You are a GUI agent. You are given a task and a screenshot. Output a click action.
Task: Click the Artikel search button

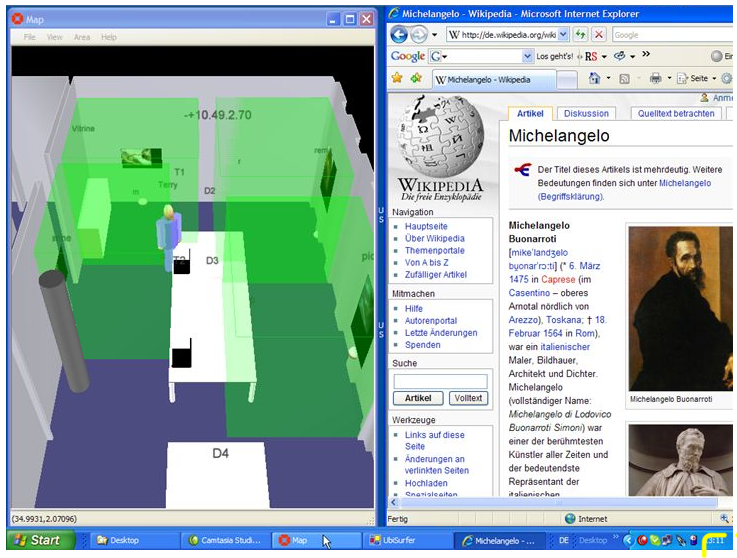point(418,398)
